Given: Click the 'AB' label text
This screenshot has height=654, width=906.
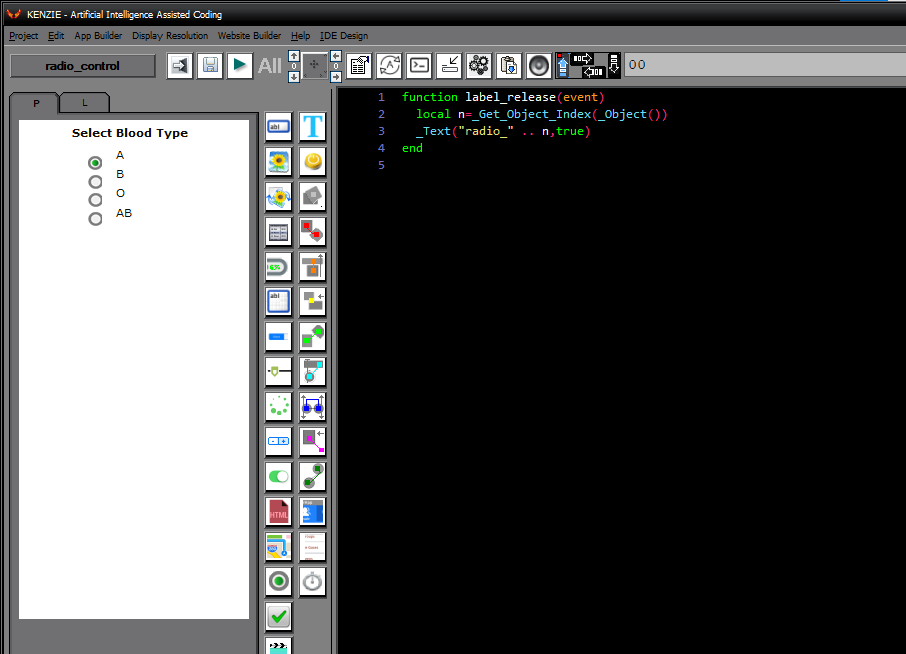Looking at the screenshot, I should click(124, 213).
